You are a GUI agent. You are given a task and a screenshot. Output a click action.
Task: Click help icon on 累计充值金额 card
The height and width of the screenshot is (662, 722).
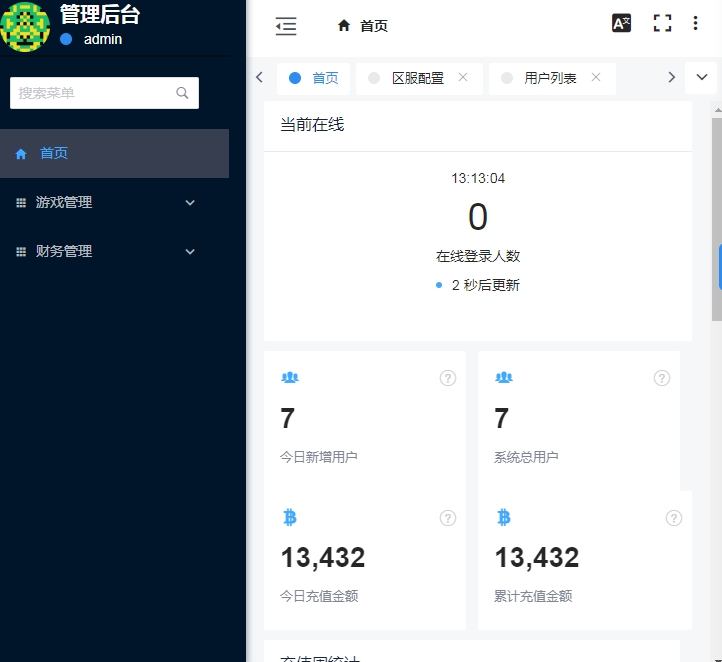pos(674,518)
